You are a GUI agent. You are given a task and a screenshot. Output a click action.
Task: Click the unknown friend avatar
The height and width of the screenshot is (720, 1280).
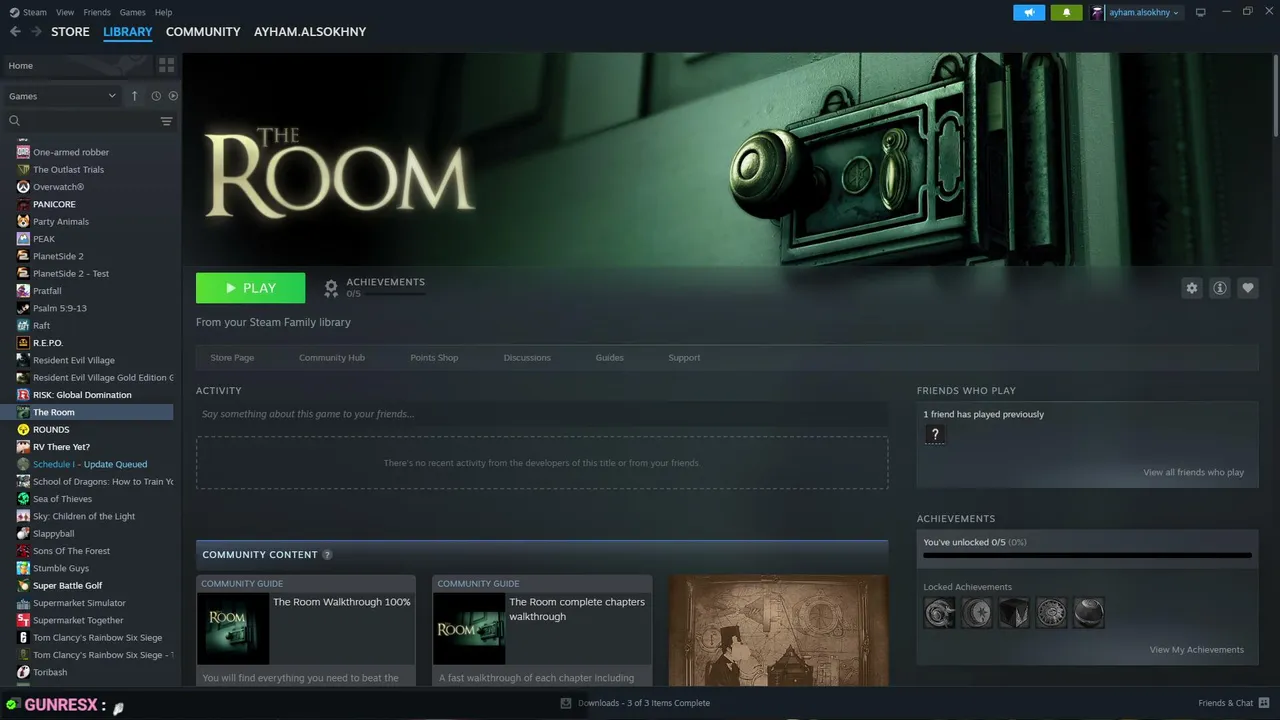pyautogui.click(x=935, y=434)
